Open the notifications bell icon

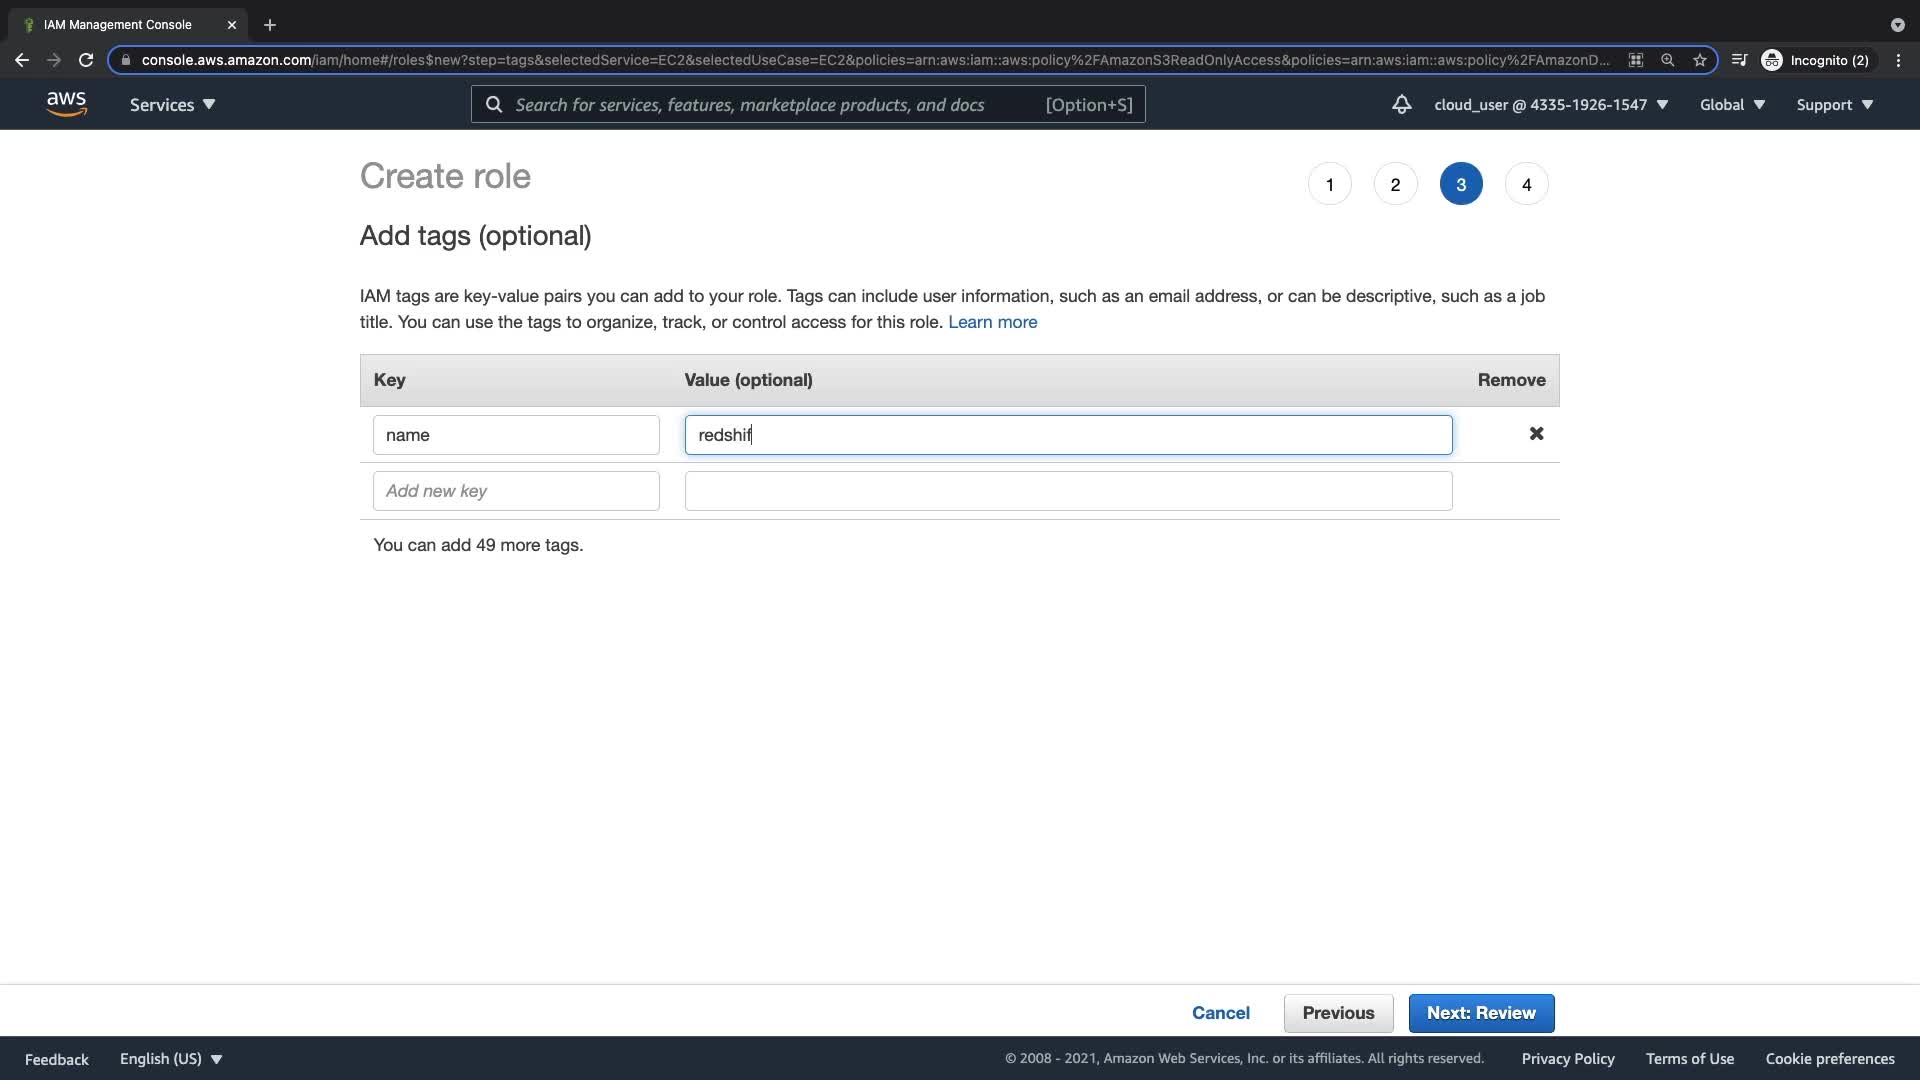click(x=1401, y=104)
